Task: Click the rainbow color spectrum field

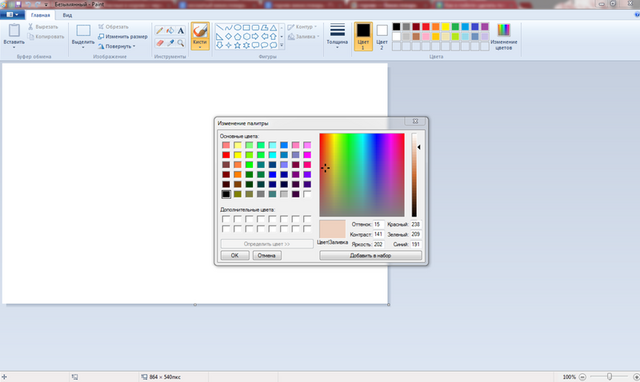Action: [362, 175]
